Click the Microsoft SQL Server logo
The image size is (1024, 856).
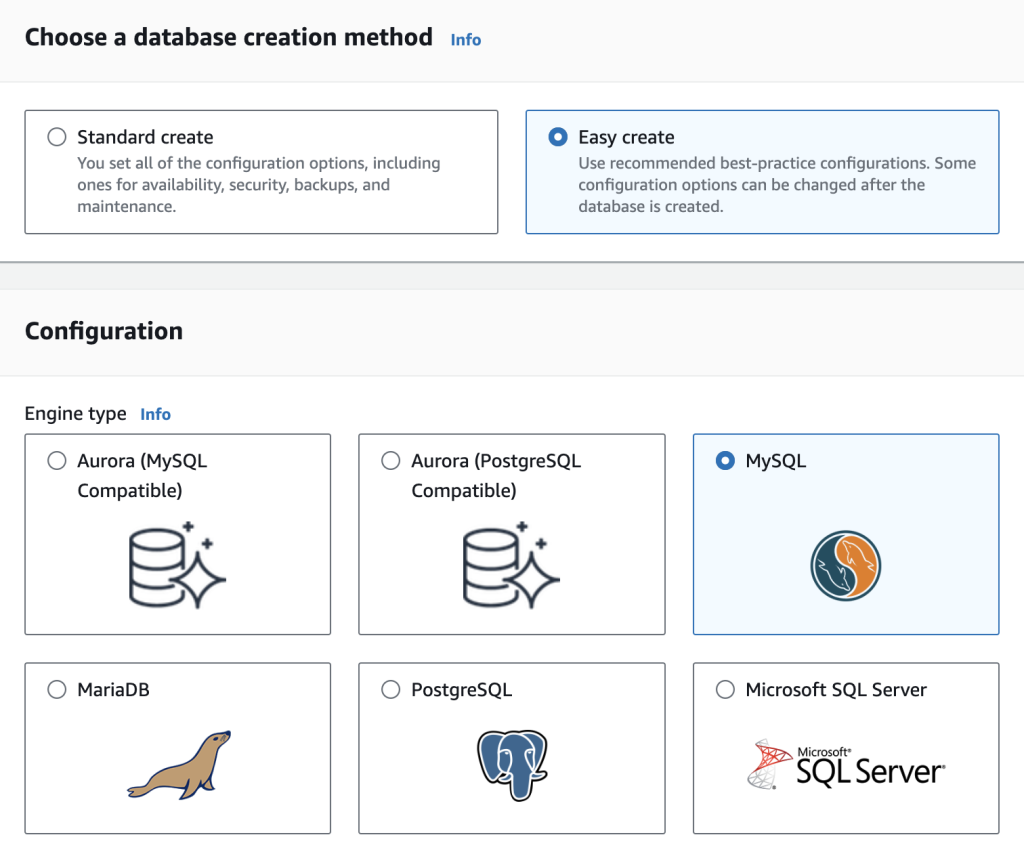847,765
